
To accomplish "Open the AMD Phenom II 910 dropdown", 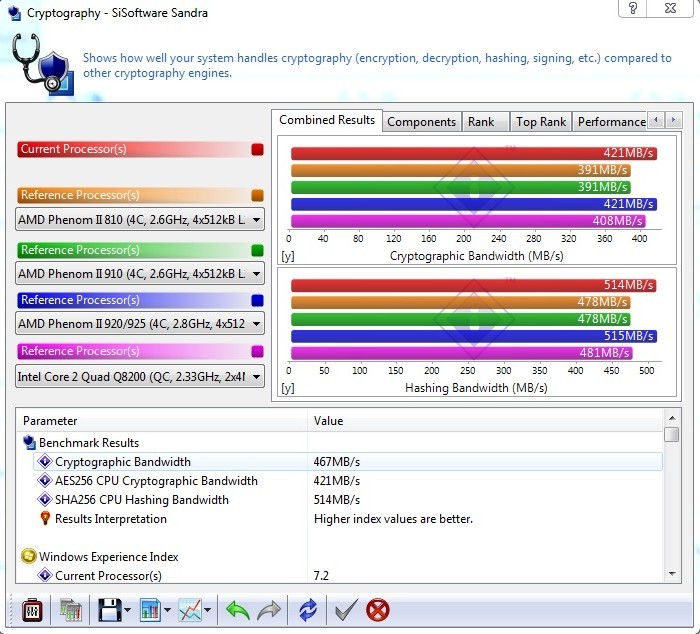I will point(140,273).
